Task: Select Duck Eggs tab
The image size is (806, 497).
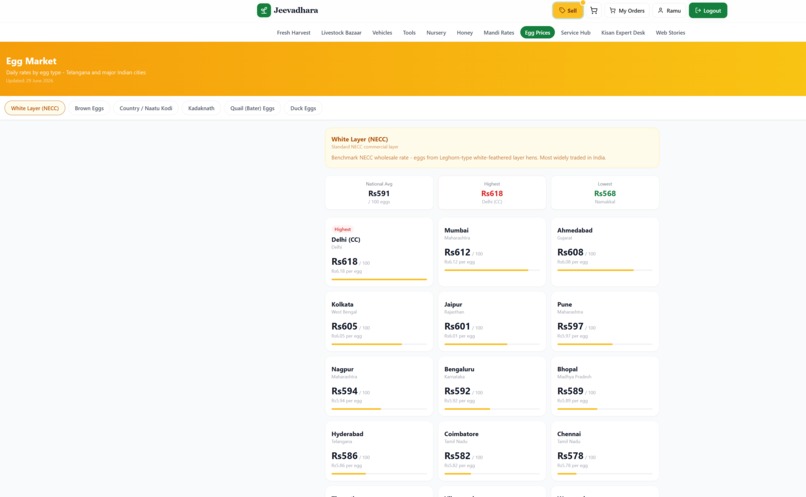Action: point(303,108)
